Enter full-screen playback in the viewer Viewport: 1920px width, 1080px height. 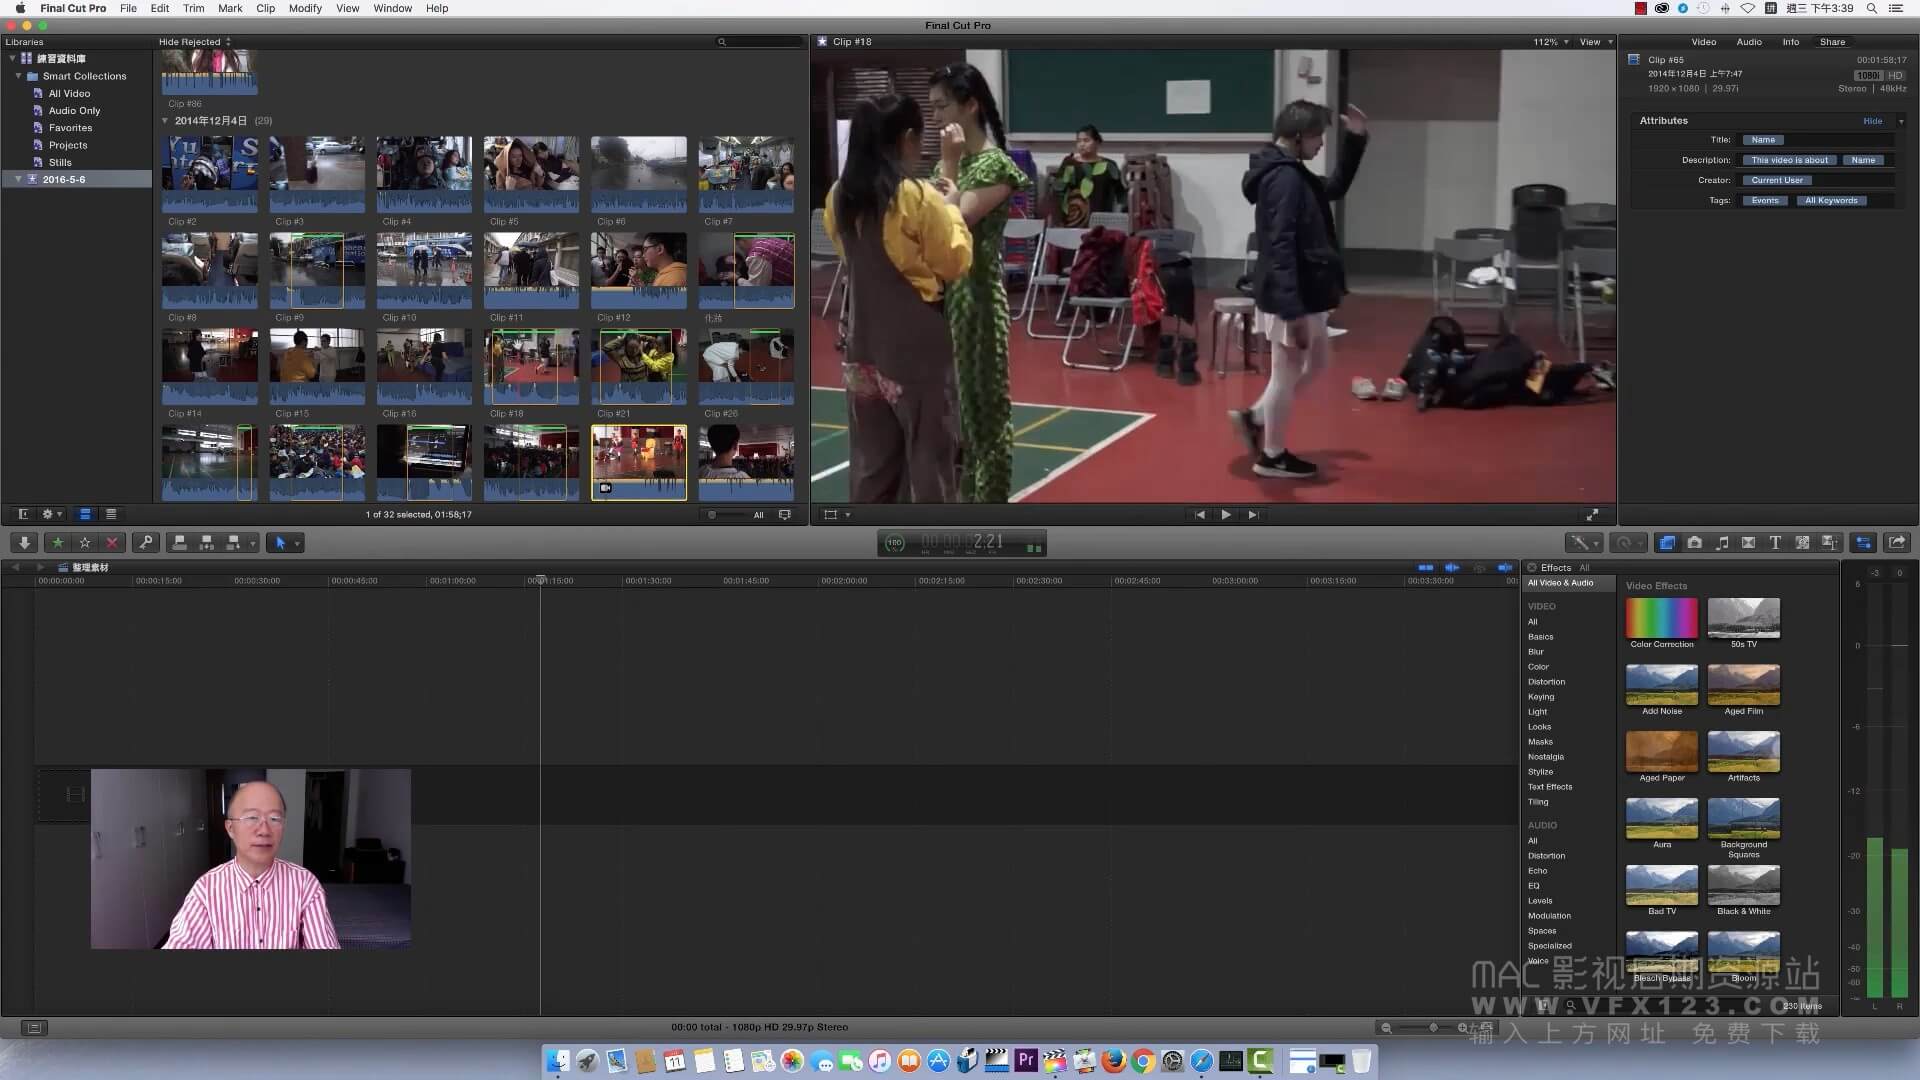[1592, 514]
